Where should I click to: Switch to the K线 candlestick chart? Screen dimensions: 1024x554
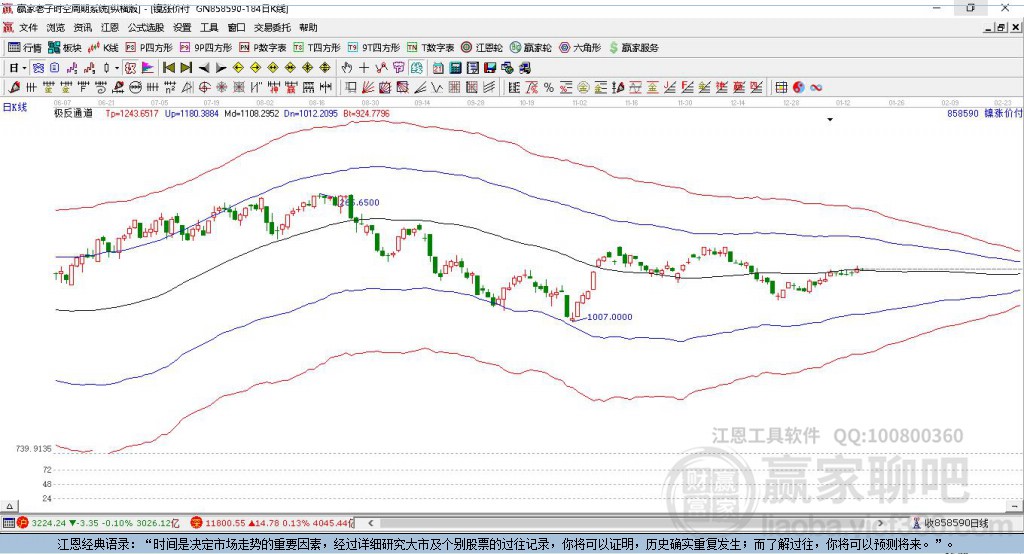(103, 48)
